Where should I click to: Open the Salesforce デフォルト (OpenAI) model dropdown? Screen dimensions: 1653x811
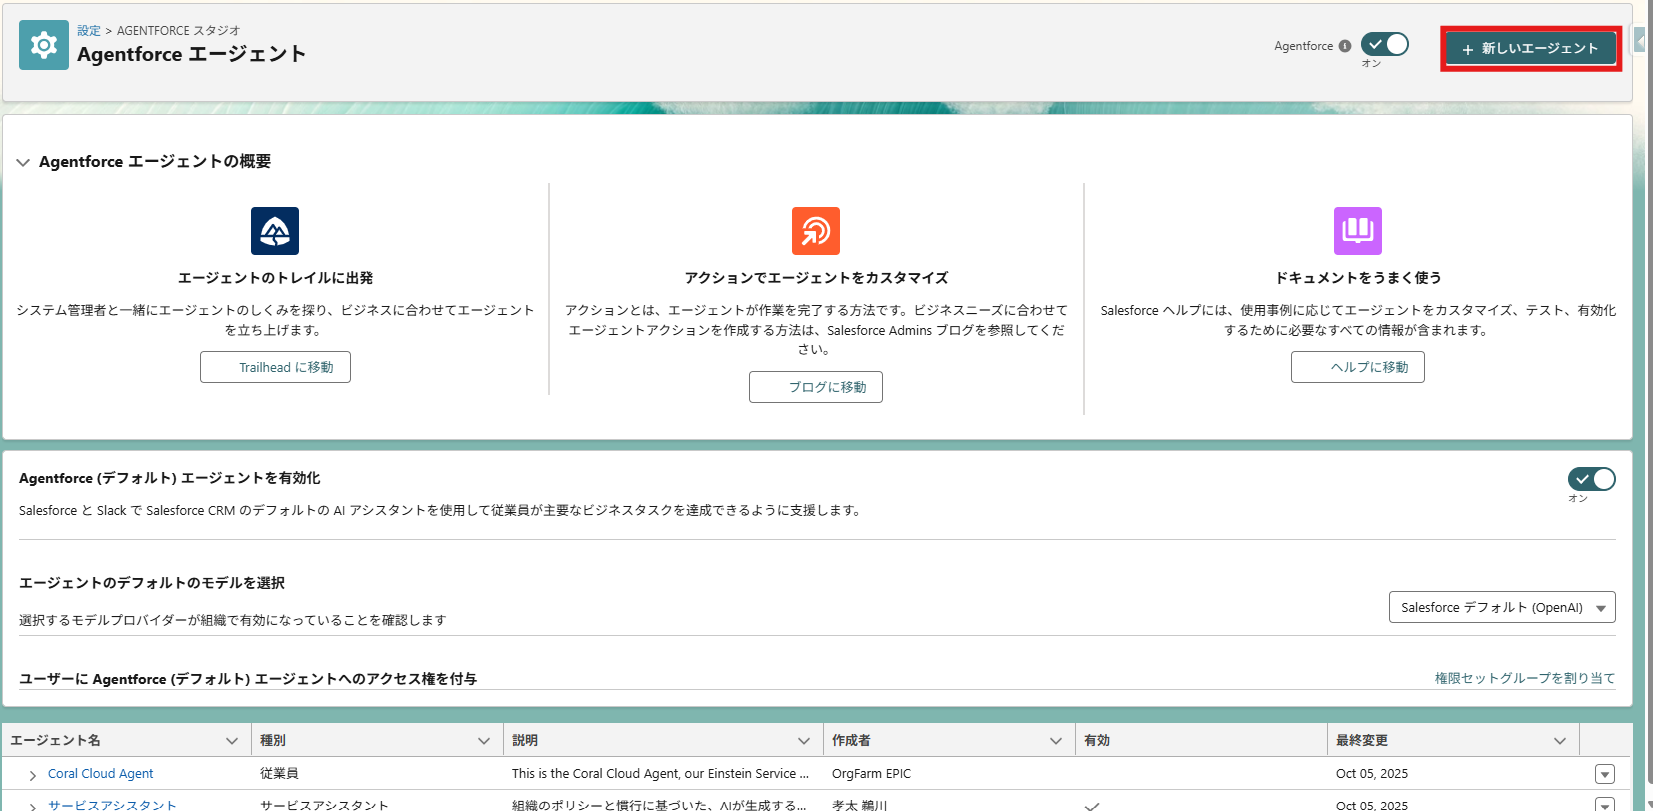point(1501,607)
